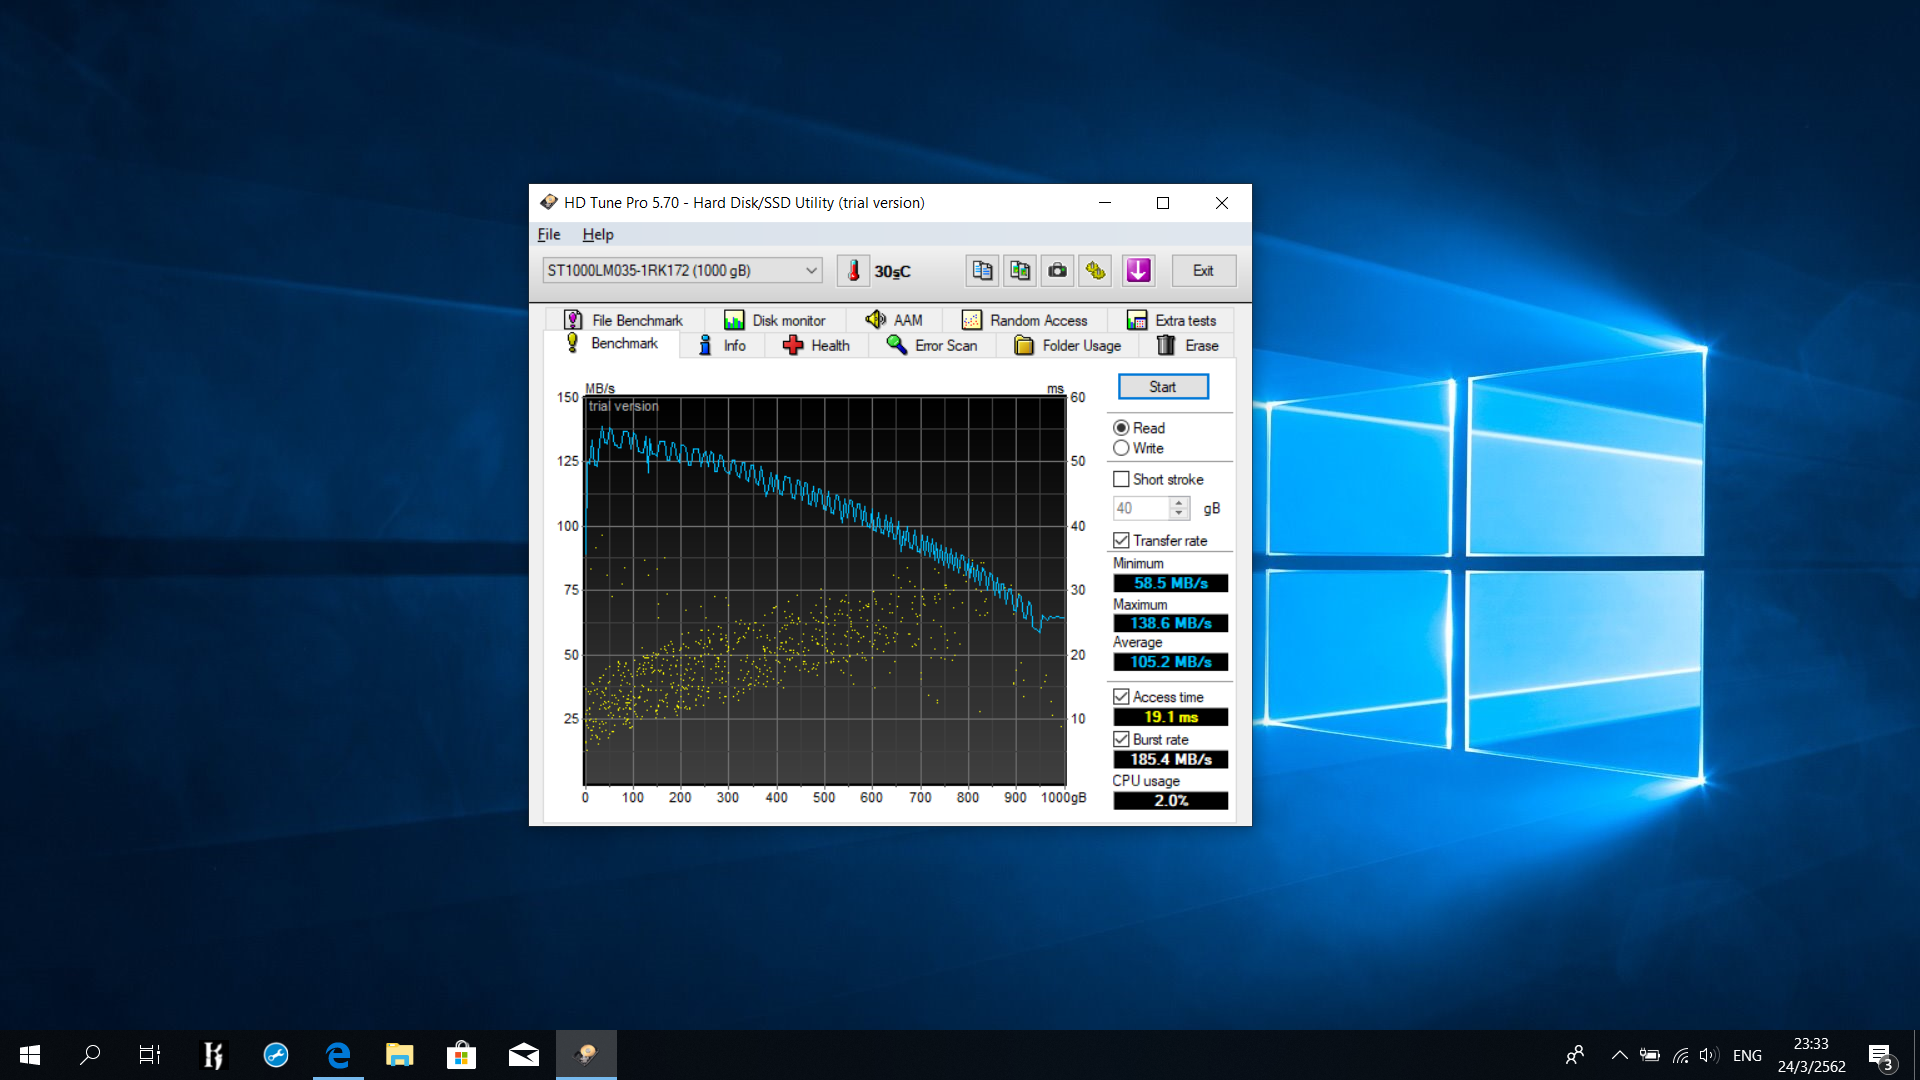Open the People icon in the tray
This screenshot has width=1920, height=1080.
click(1575, 1055)
